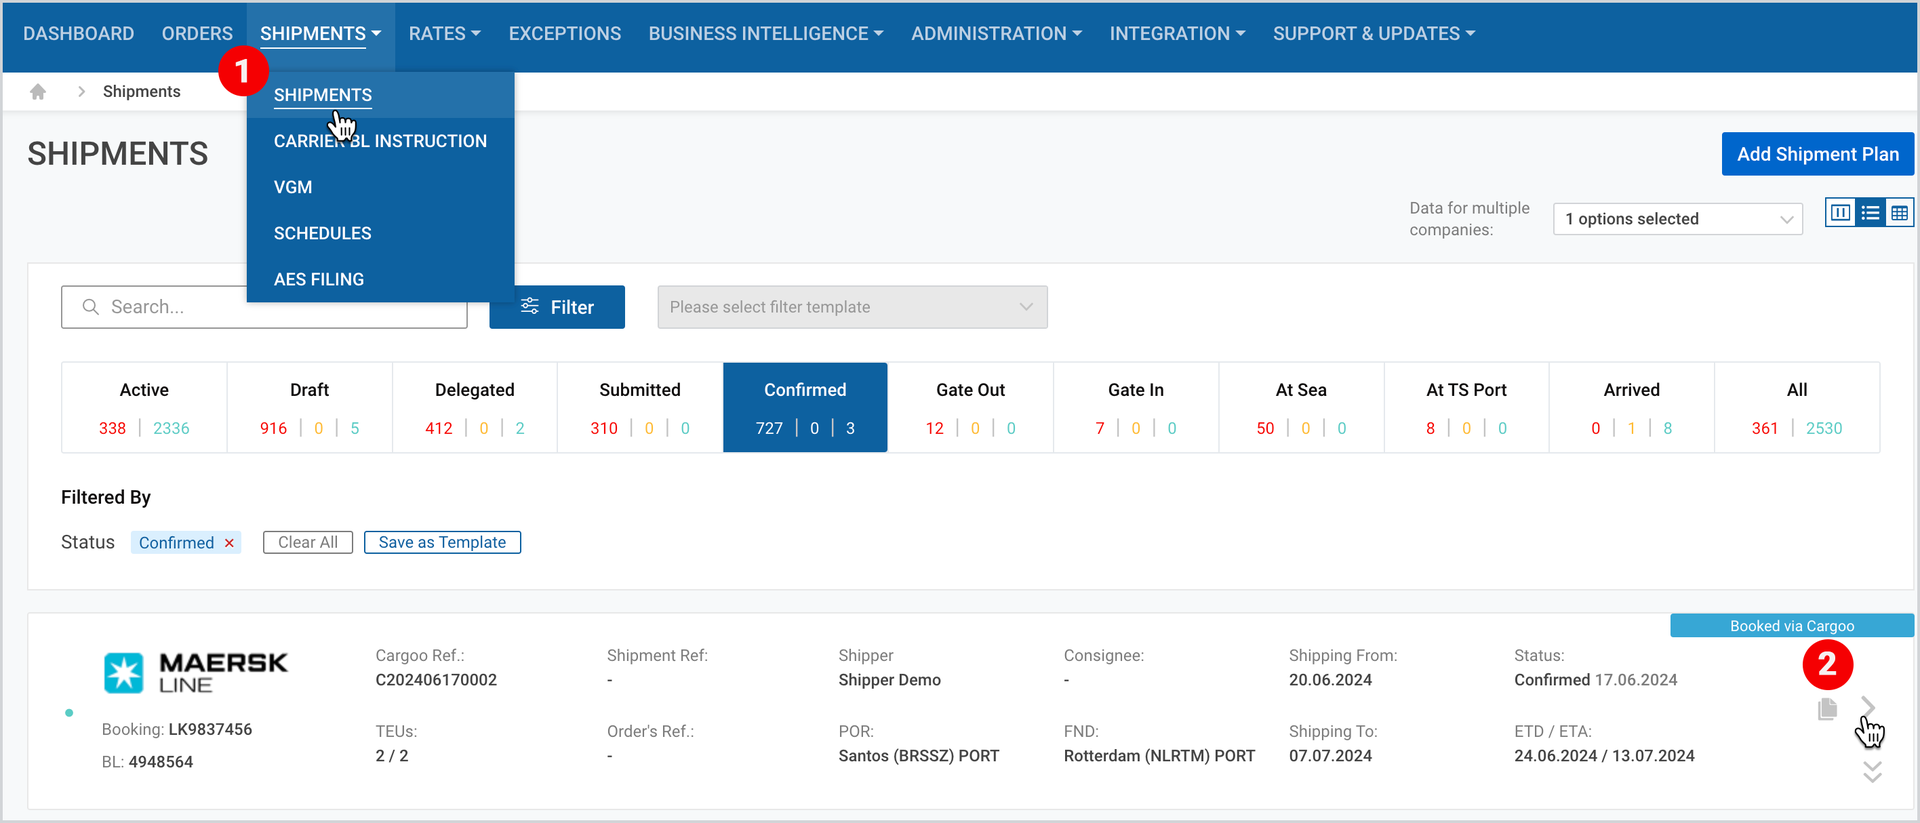Viewport: 1920px width, 823px height.
Task: Click the home breadcrumb icon
Action: coord(38,92)
